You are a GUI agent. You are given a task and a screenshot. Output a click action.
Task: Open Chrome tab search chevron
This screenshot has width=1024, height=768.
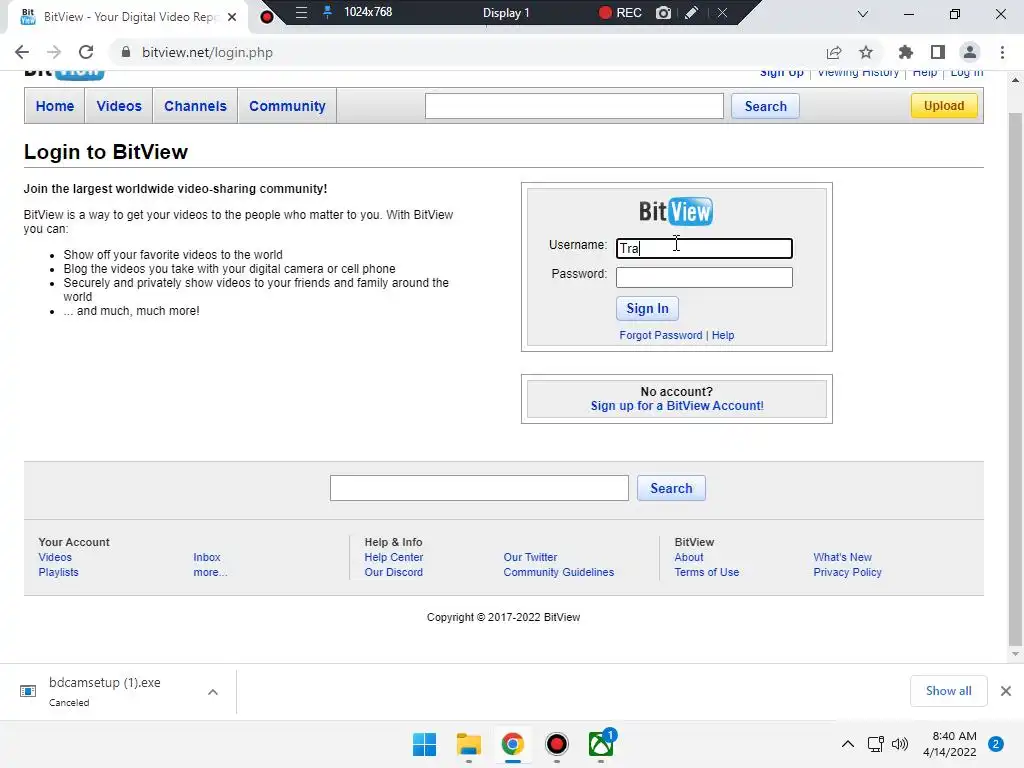point(863,14)
